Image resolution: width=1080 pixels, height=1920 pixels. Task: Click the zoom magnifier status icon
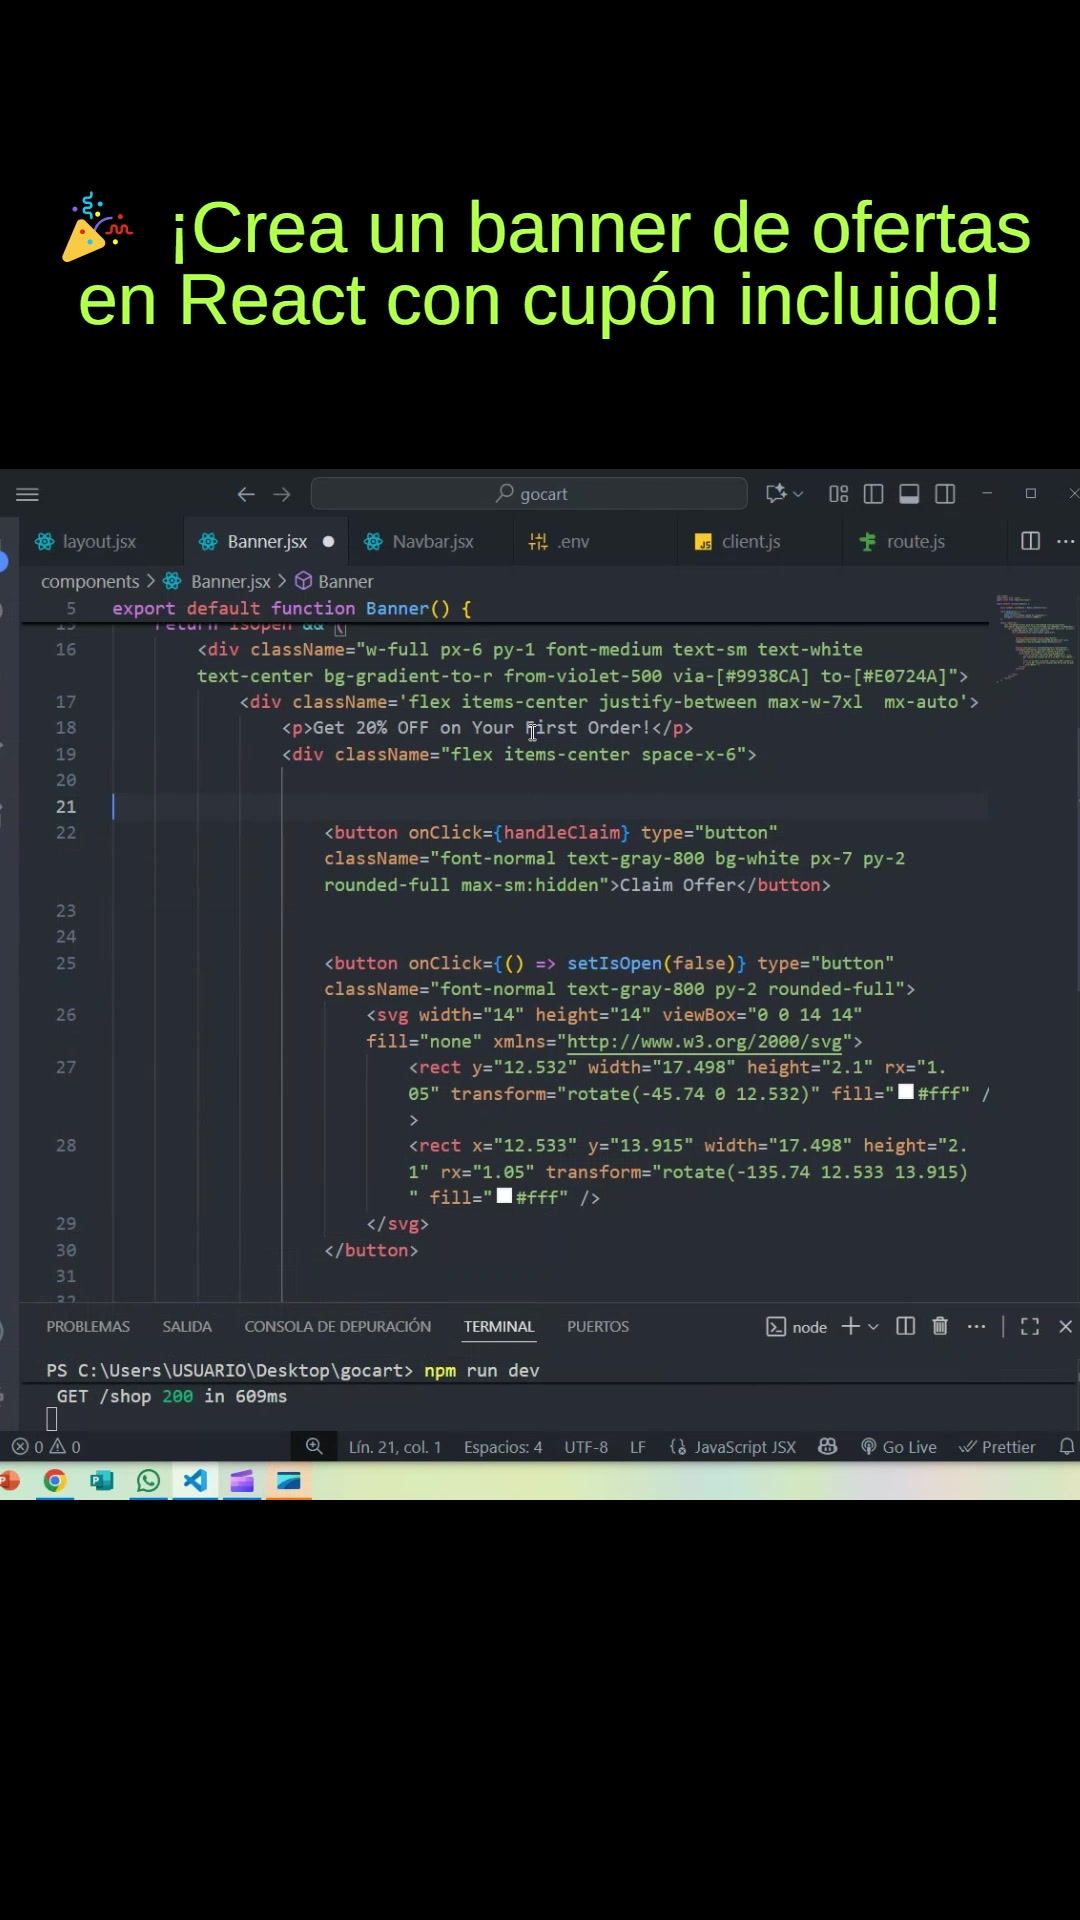(x=314, y=1446)
